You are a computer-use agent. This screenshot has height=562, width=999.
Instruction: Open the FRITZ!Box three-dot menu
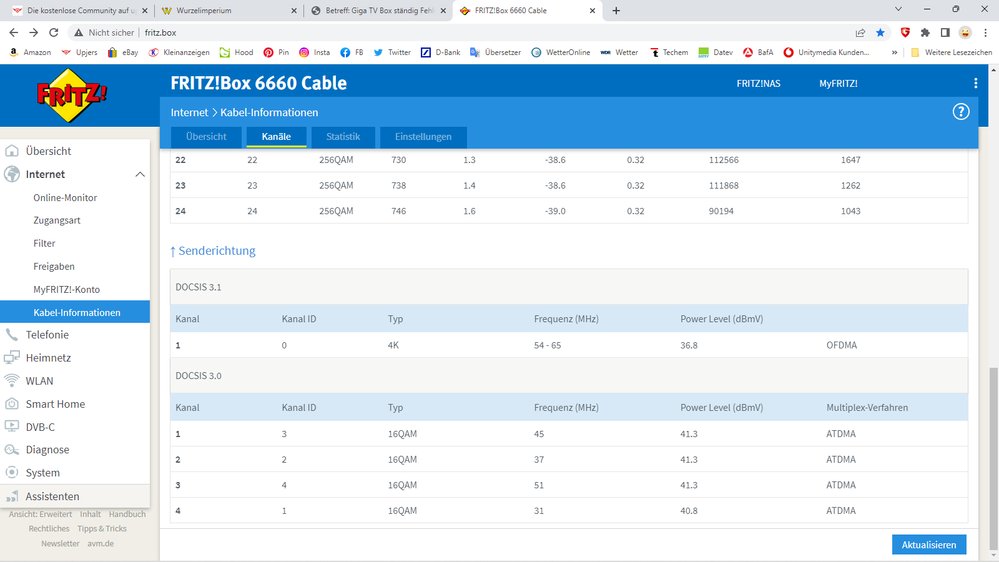click(975, 84)
